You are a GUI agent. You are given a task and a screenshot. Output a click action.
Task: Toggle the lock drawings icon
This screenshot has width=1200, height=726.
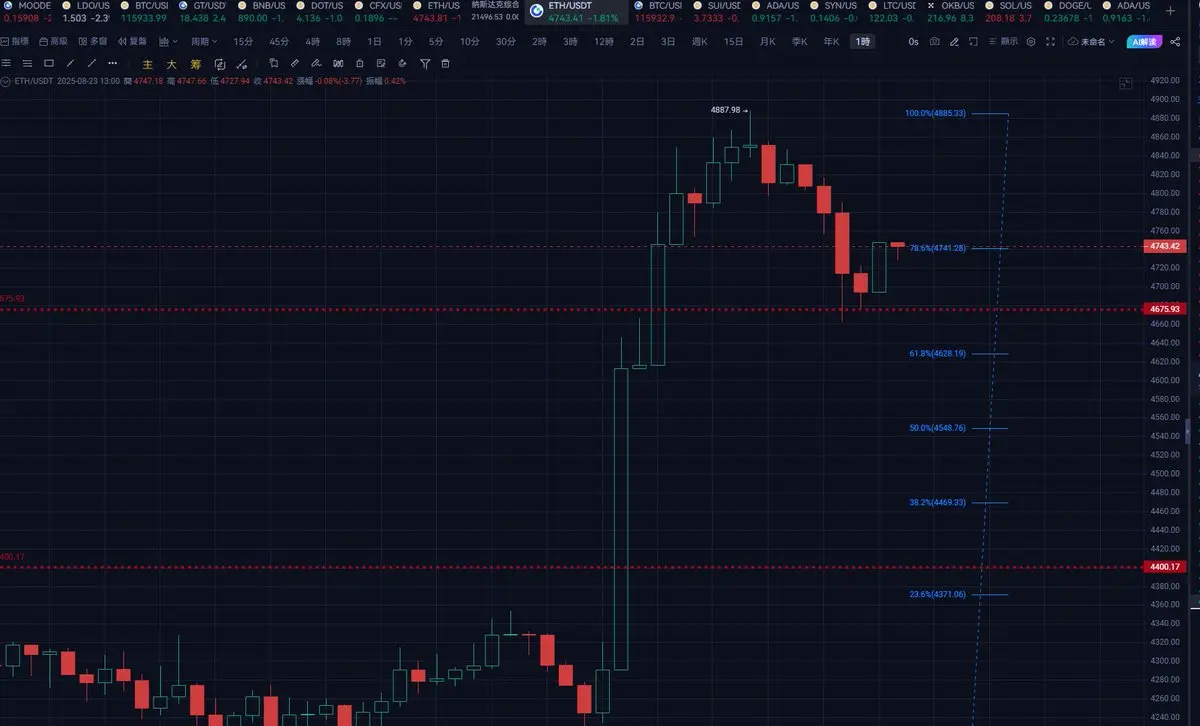point(359,64)
